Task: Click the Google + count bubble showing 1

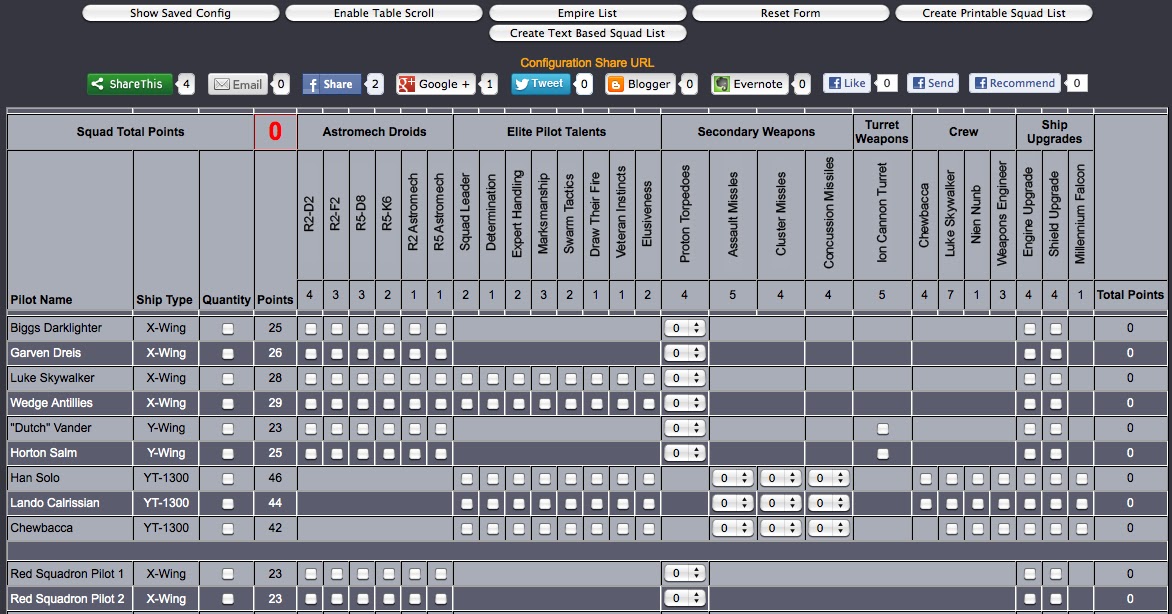Action: coord(489,84)
